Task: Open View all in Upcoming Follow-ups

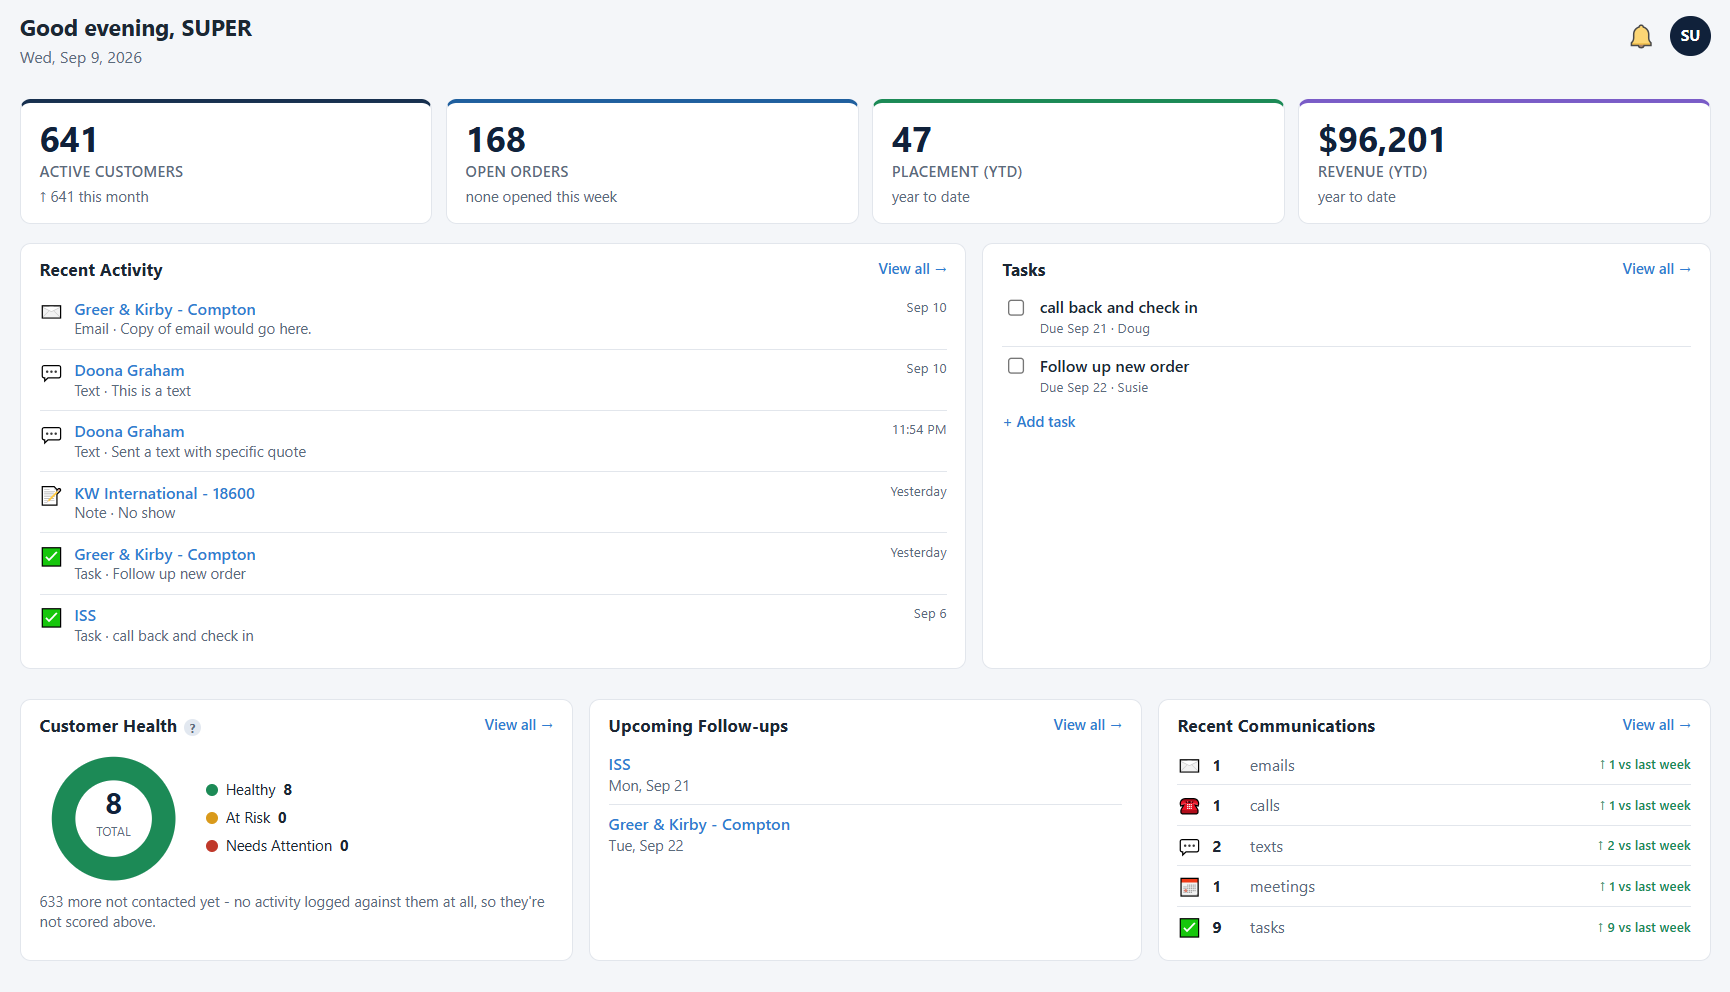Action: point(1087,725)
